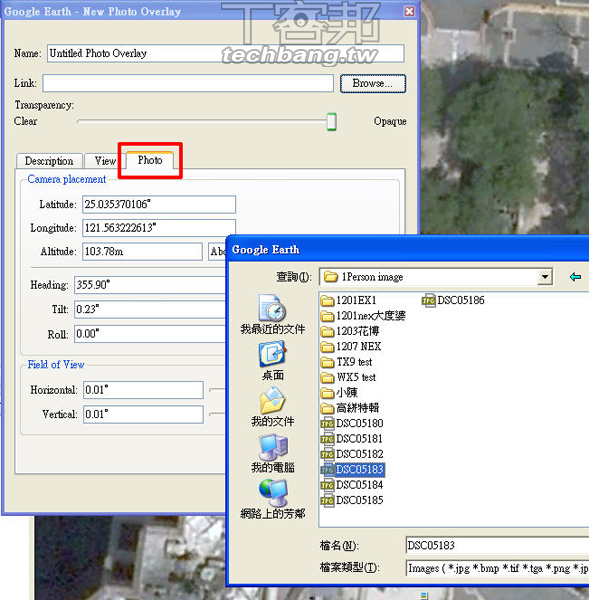
Task: Click the back arrow icon in file dialog
Action: (x=575, y=277)
